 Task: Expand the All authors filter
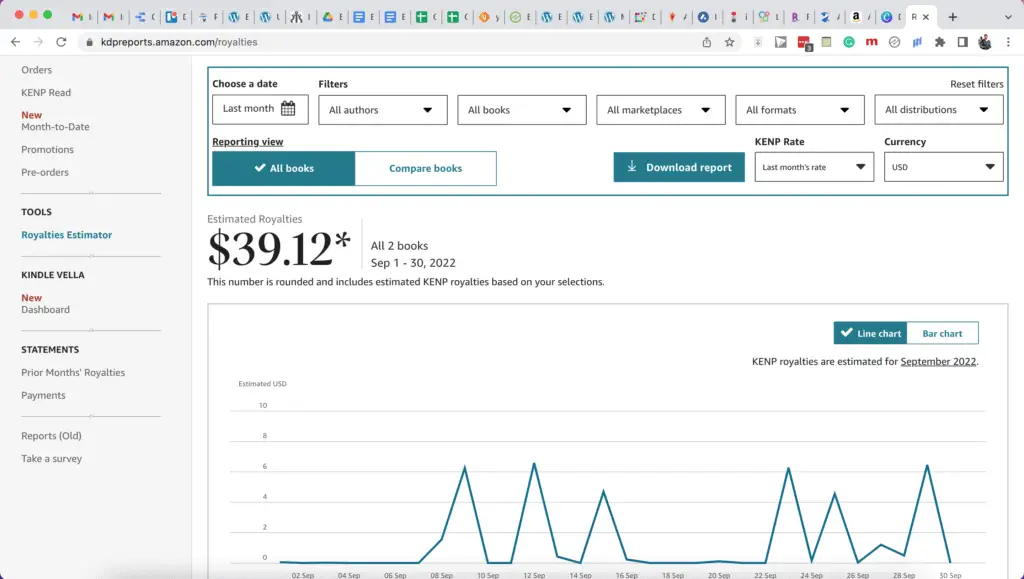[x=383, y=110]
